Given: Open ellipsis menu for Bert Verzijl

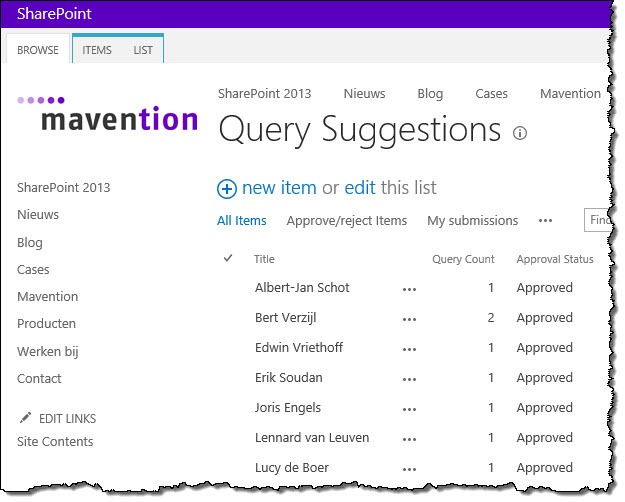Looking at the screenshot, I should click(409, 319).
